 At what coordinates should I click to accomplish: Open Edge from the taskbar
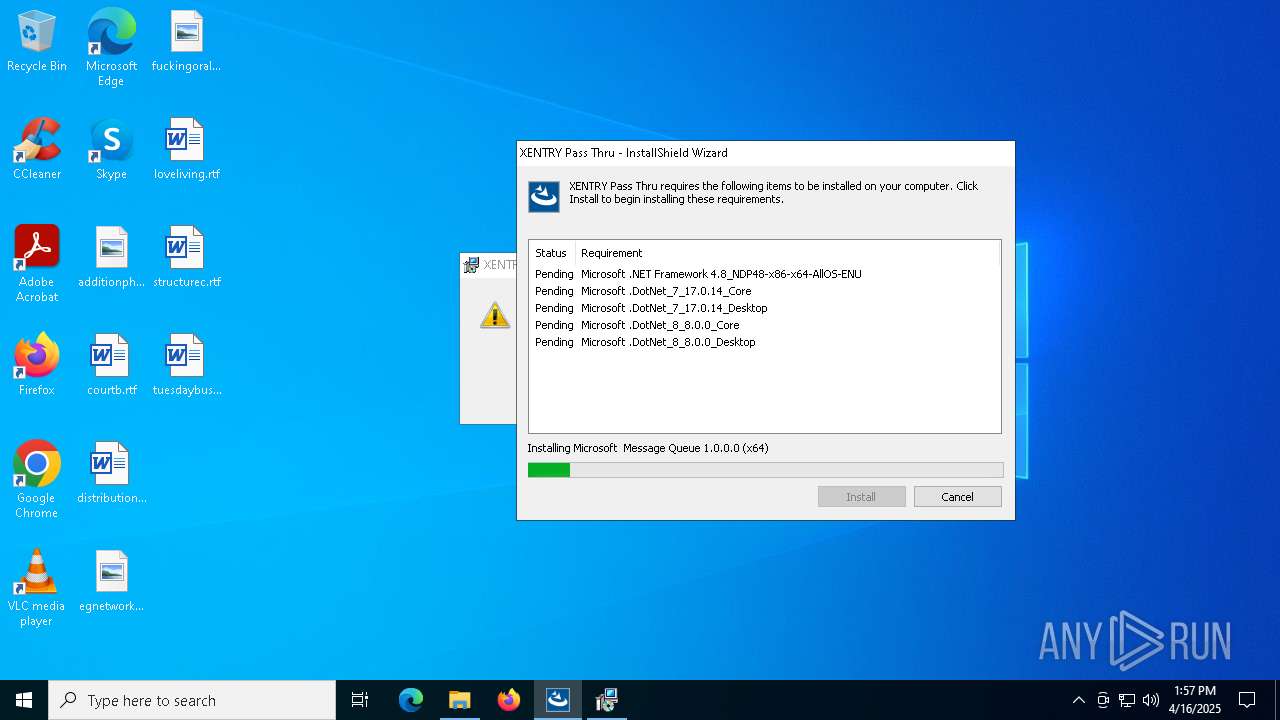(x=411, y=700)
